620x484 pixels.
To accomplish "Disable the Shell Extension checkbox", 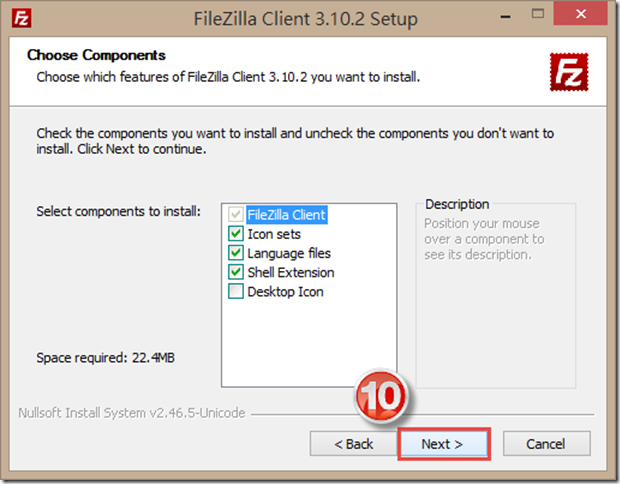I will coord(236,272).
